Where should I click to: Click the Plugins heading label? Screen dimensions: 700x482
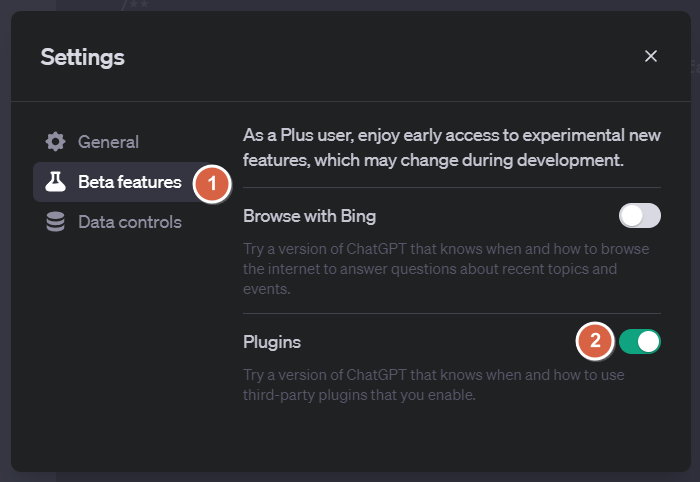click(x=272, y=342)
